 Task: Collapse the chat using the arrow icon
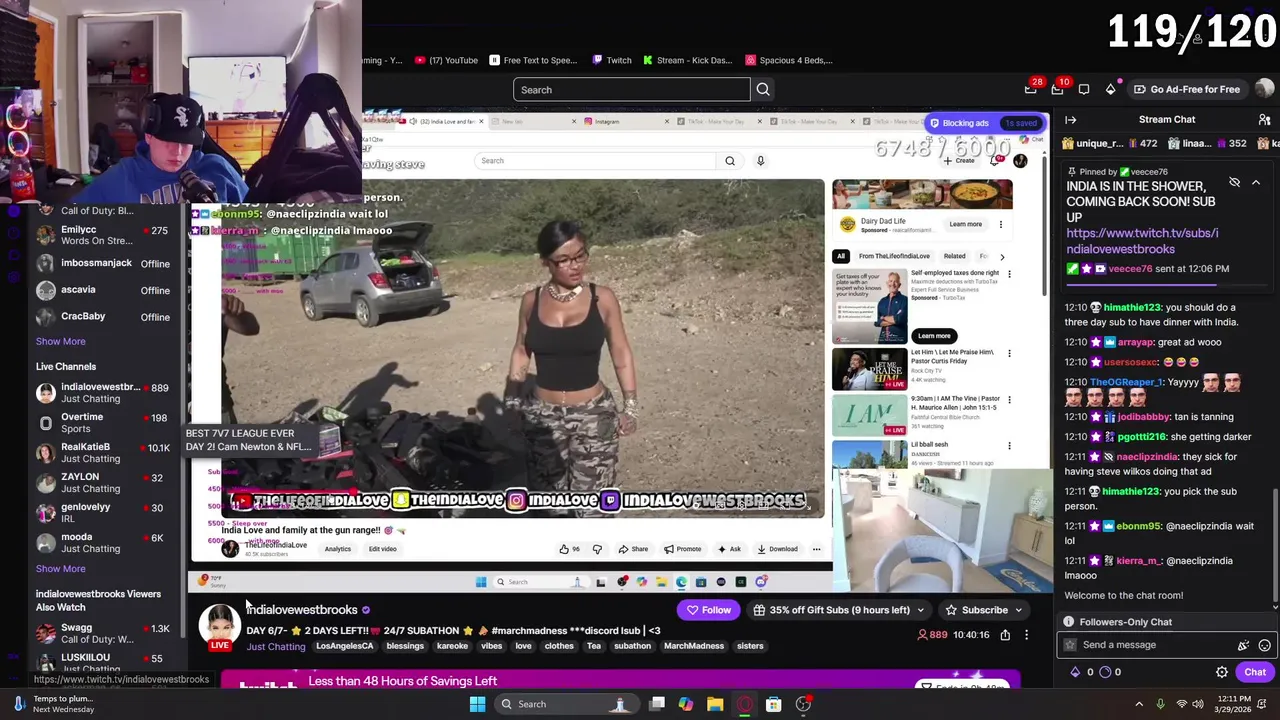1070,119
